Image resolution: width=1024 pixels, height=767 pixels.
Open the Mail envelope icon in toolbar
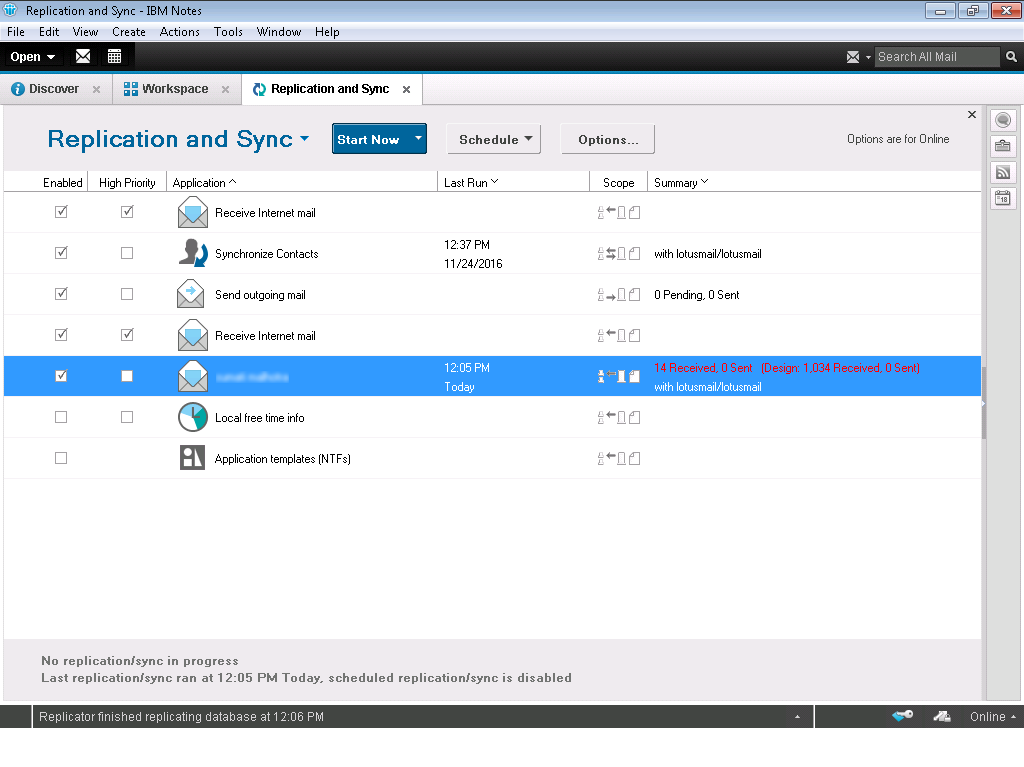tap(83, 56)
